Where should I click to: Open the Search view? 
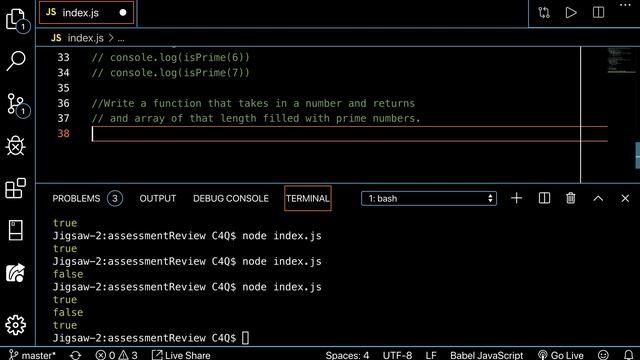(16, 61)
